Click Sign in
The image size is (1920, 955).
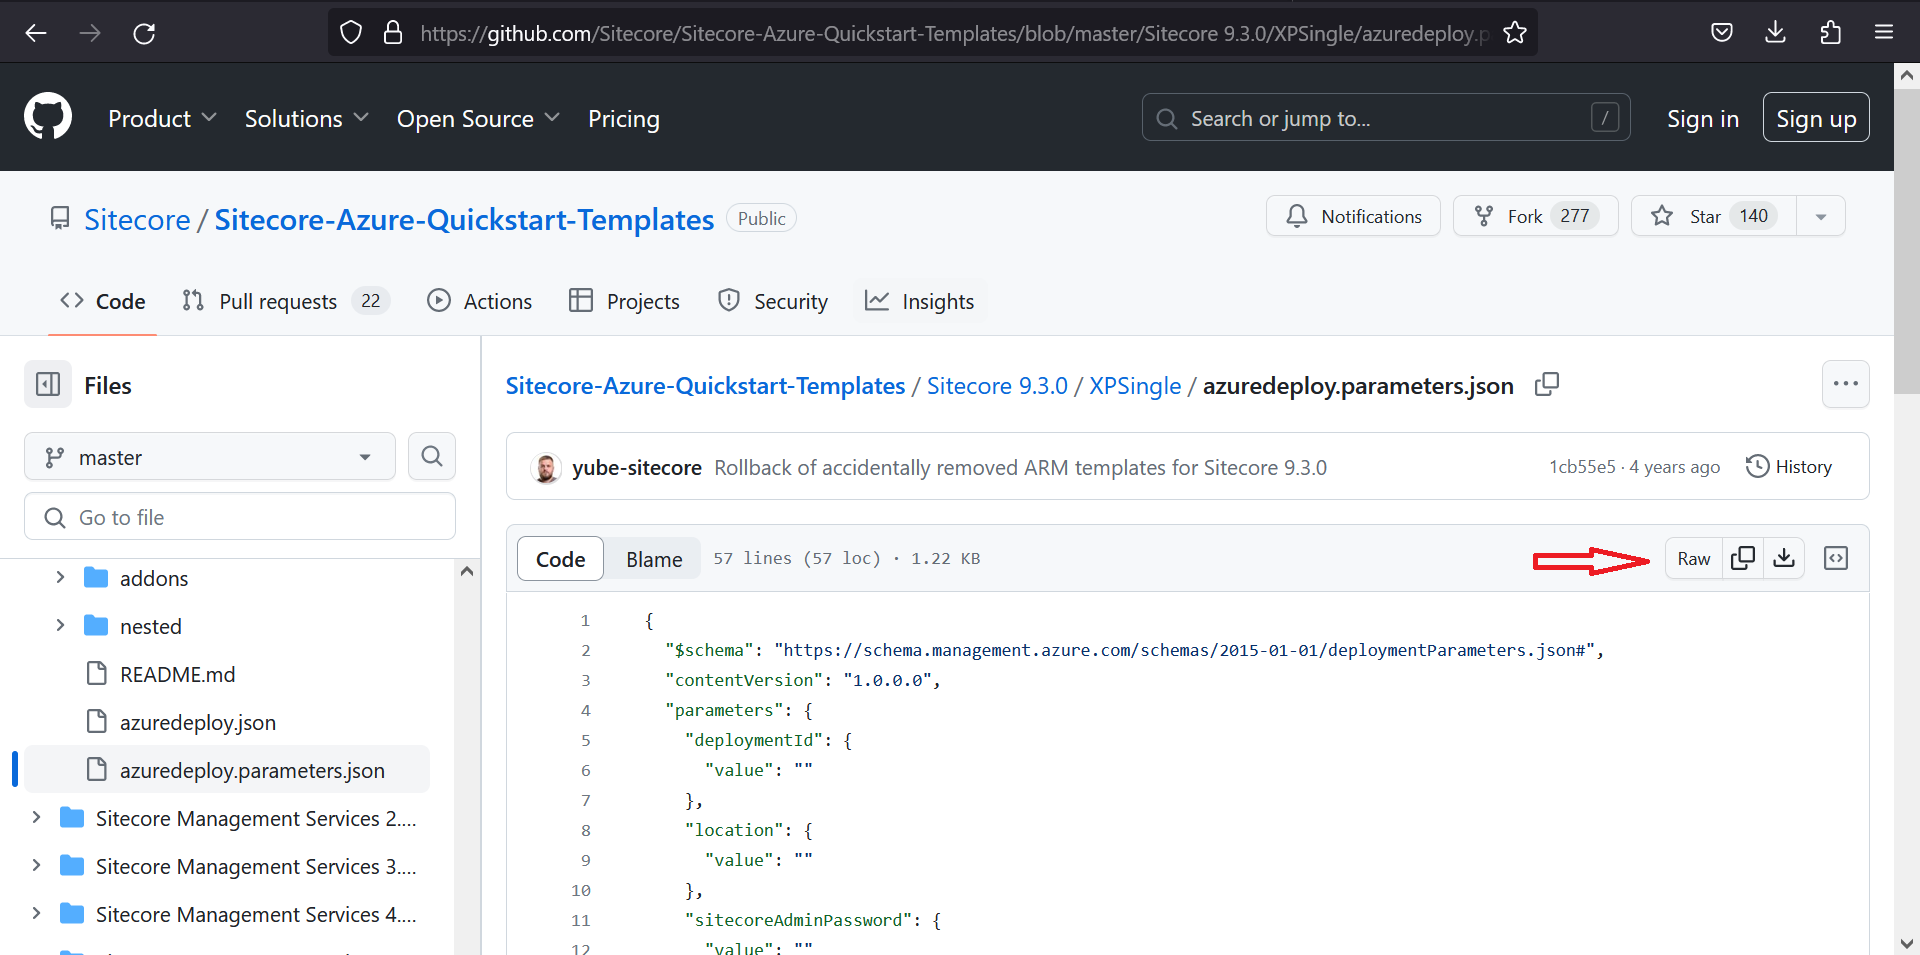point(1703,118)
